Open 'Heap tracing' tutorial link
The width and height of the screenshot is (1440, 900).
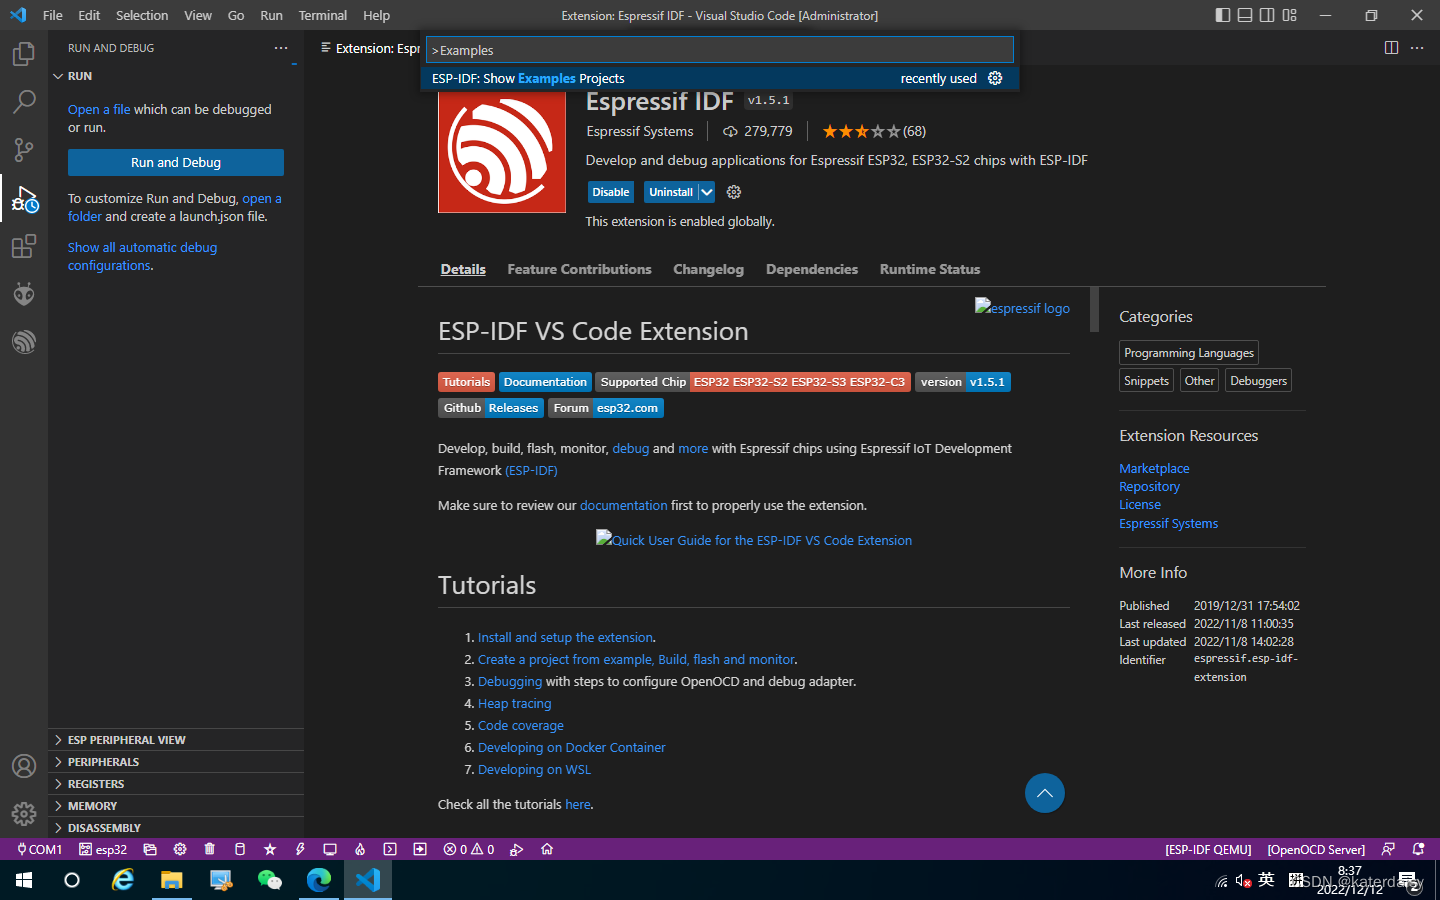click(x=514, y=703)
